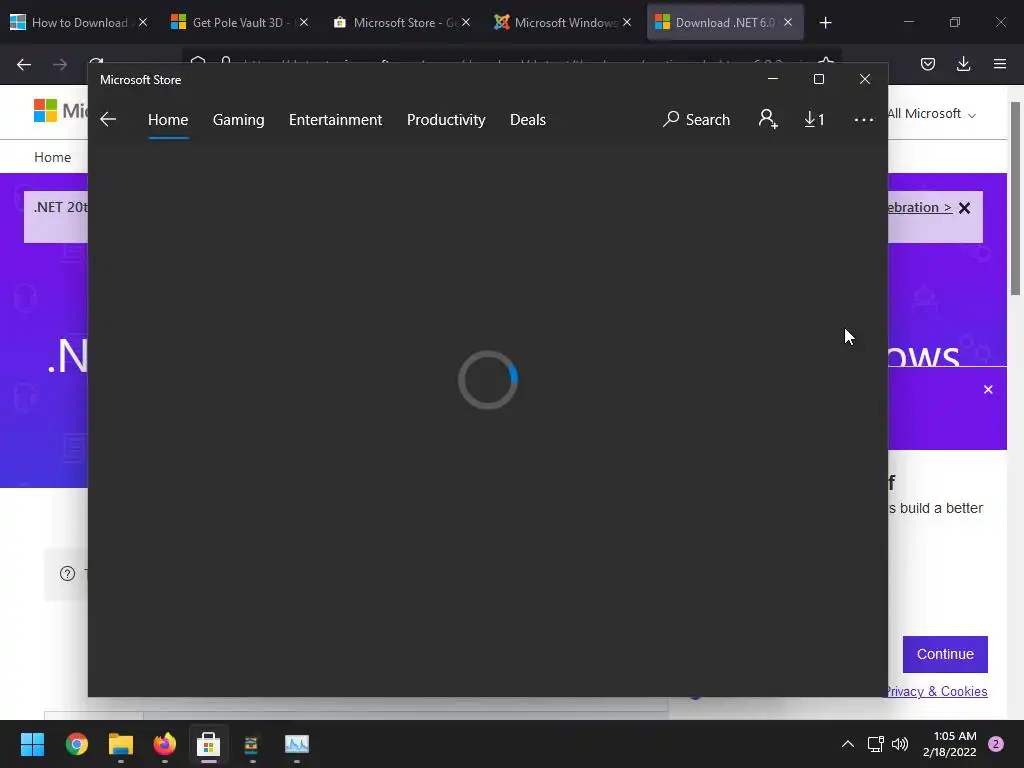The image size is (1024, 768).
Task: Open the Home tab in Microsoft Store
Action: coord(168,120)
